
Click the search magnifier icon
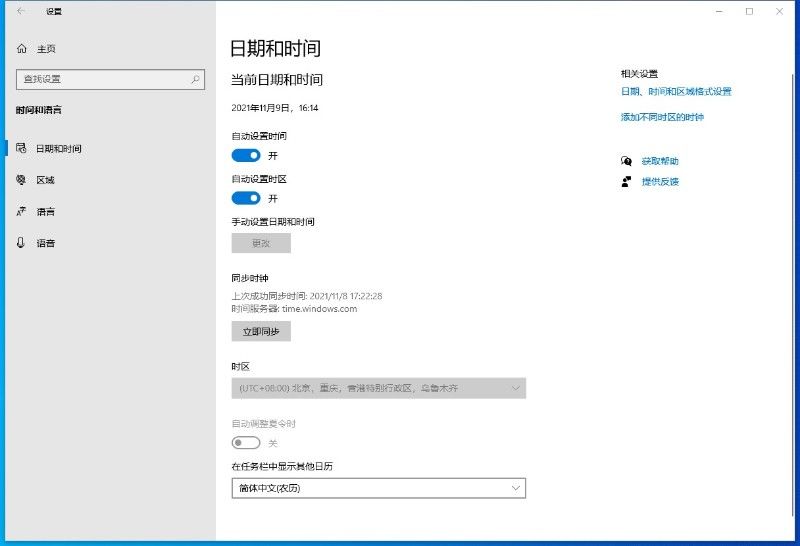[195, 79]
